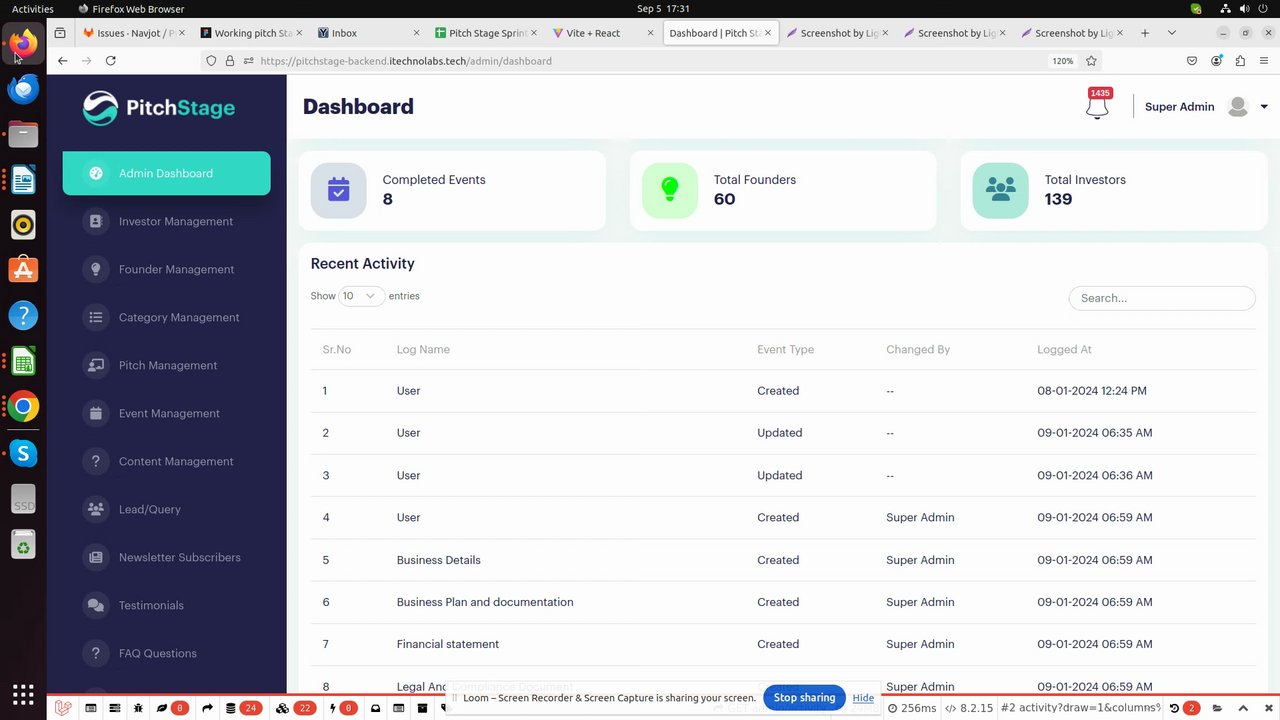The image size is (1280, 720).
Task: Click the Total Investors people icon
Action: [x=1000, y=190]
